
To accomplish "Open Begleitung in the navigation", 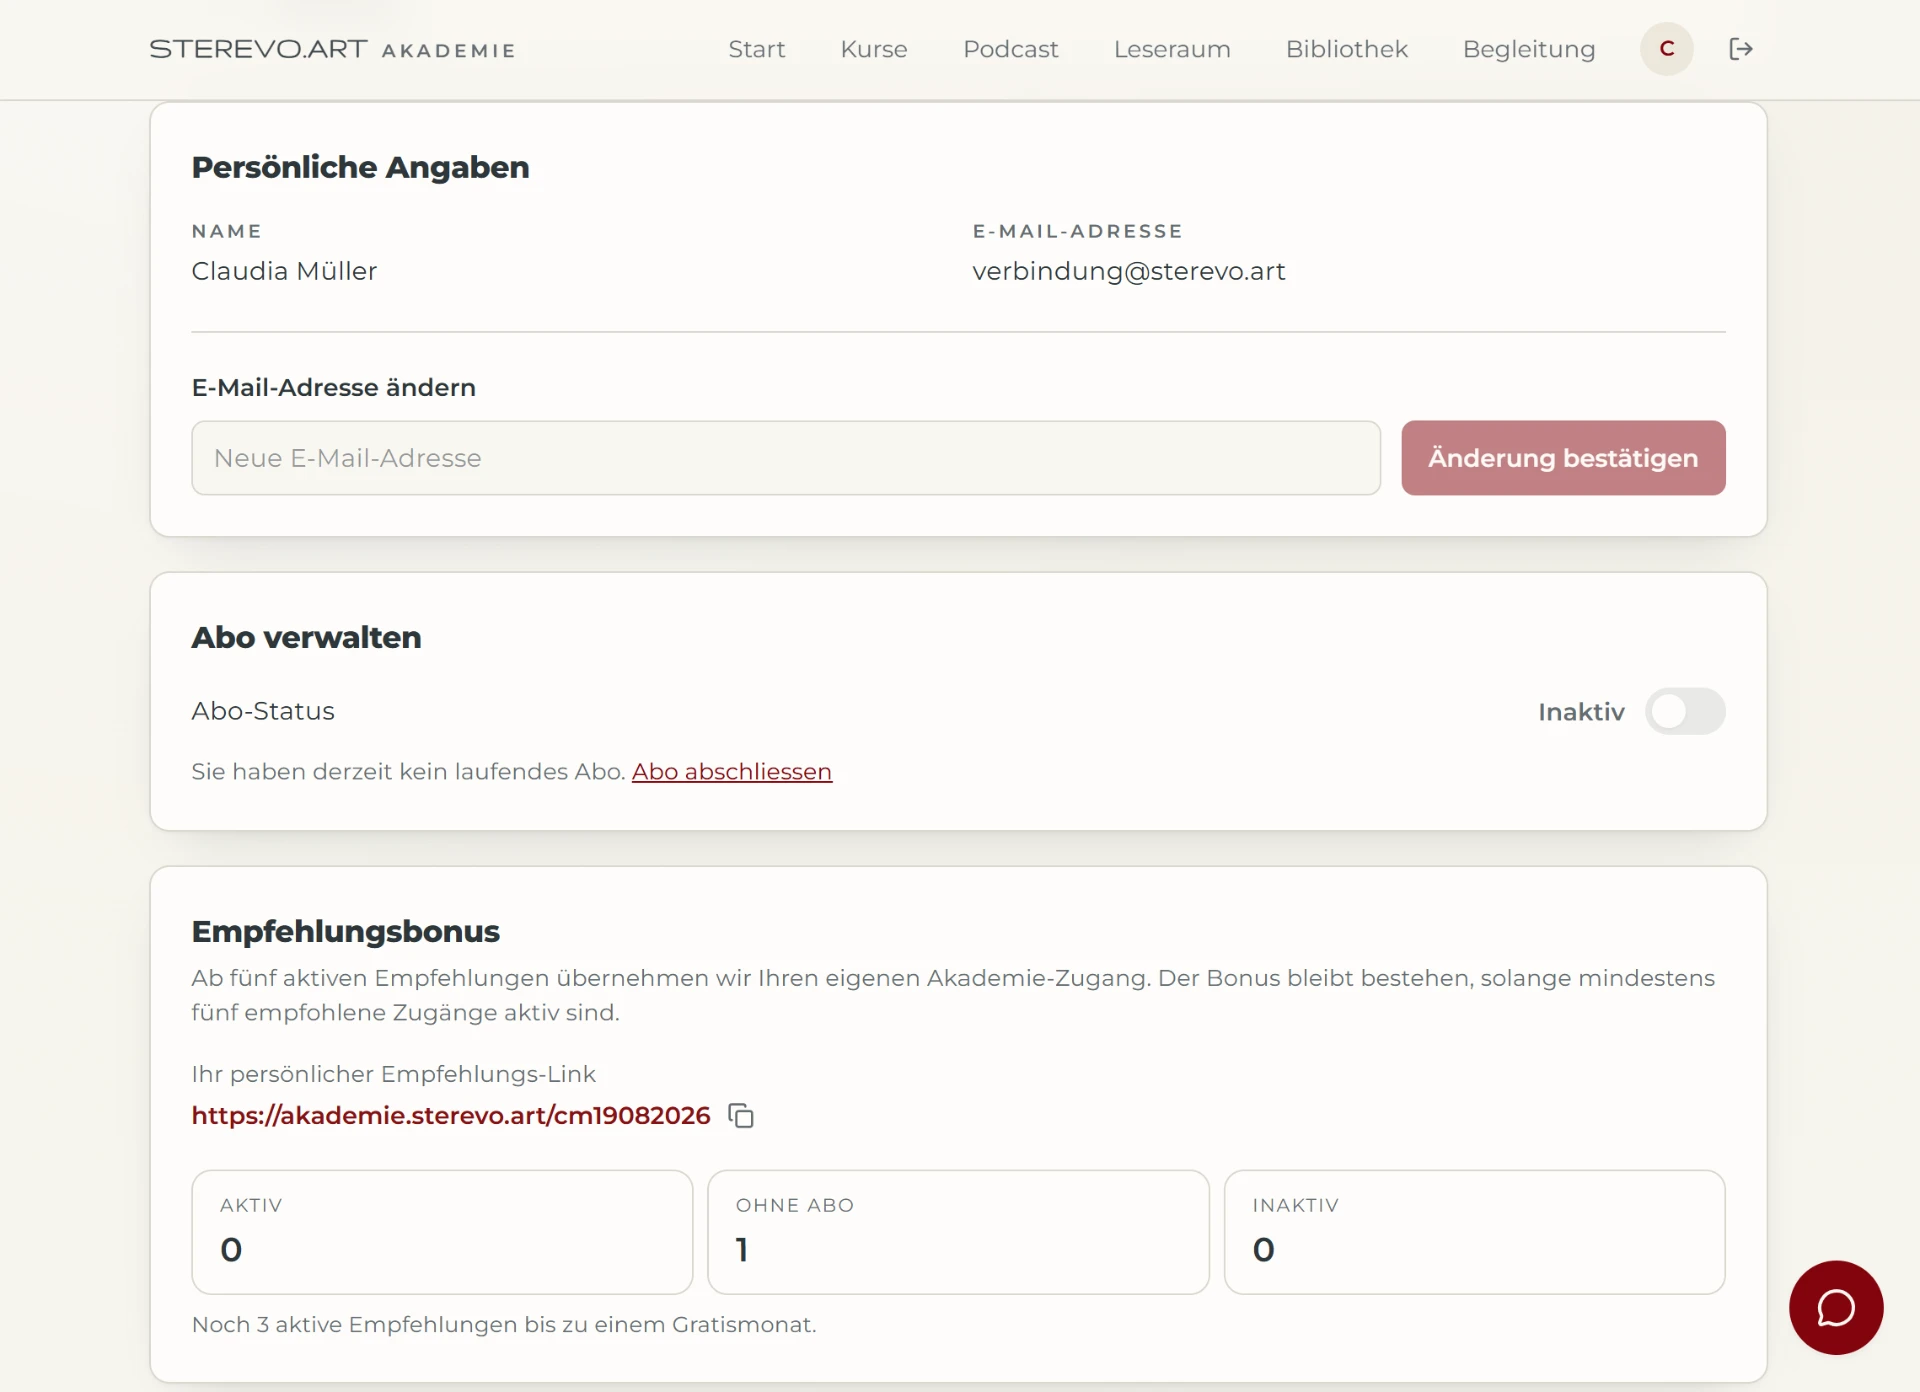I will click(x=1528, y=49).
